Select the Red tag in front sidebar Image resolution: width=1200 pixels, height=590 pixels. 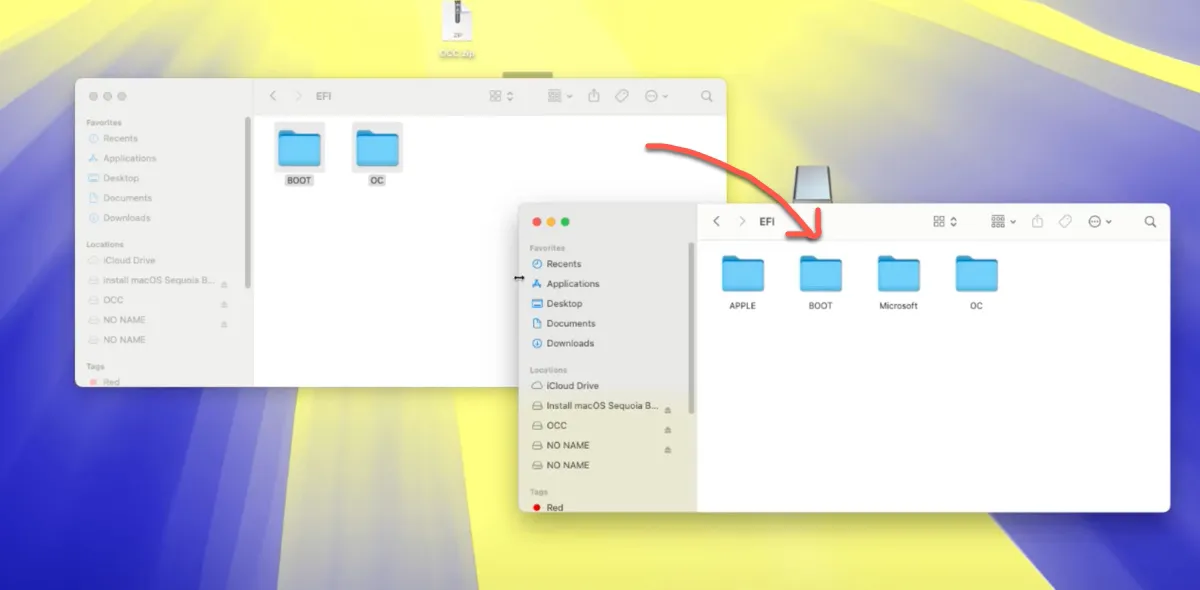click(554, 508)
